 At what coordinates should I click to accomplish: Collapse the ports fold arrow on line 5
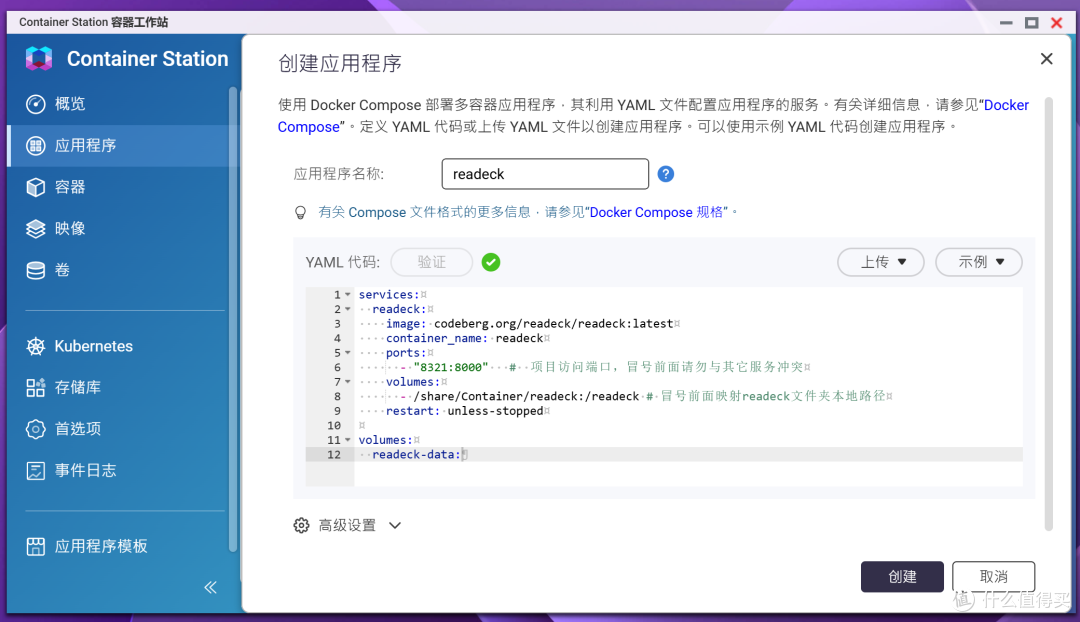(x=348, y=353)
